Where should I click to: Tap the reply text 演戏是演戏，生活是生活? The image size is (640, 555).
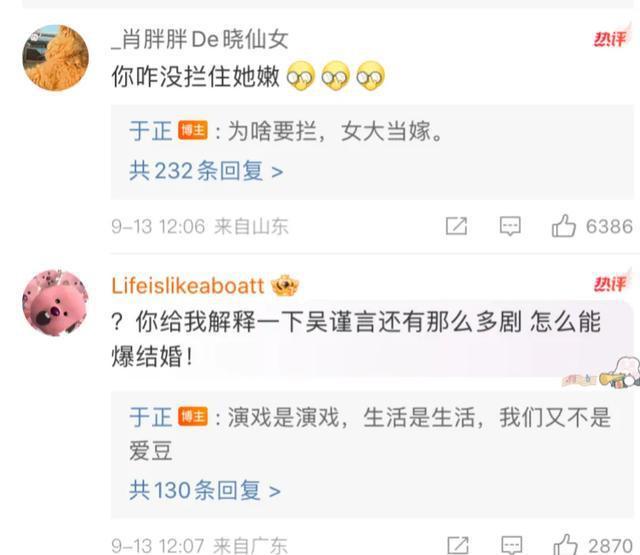tap(351, 417)
